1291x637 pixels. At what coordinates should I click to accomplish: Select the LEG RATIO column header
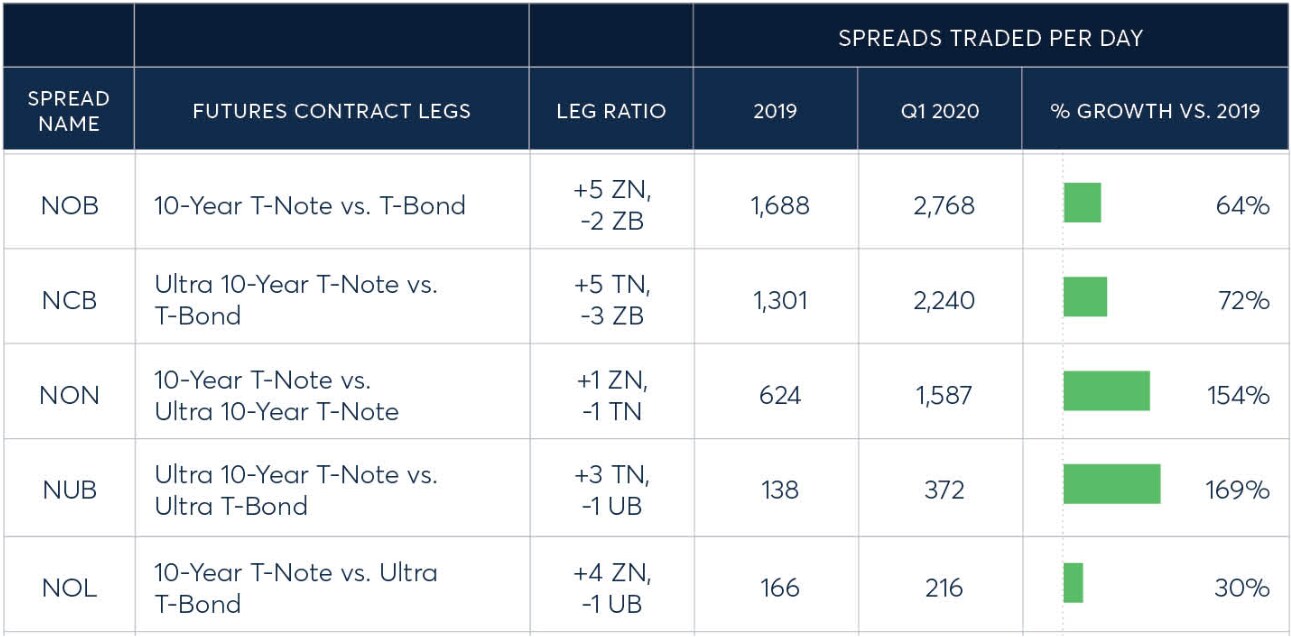[x=611, y=111]
